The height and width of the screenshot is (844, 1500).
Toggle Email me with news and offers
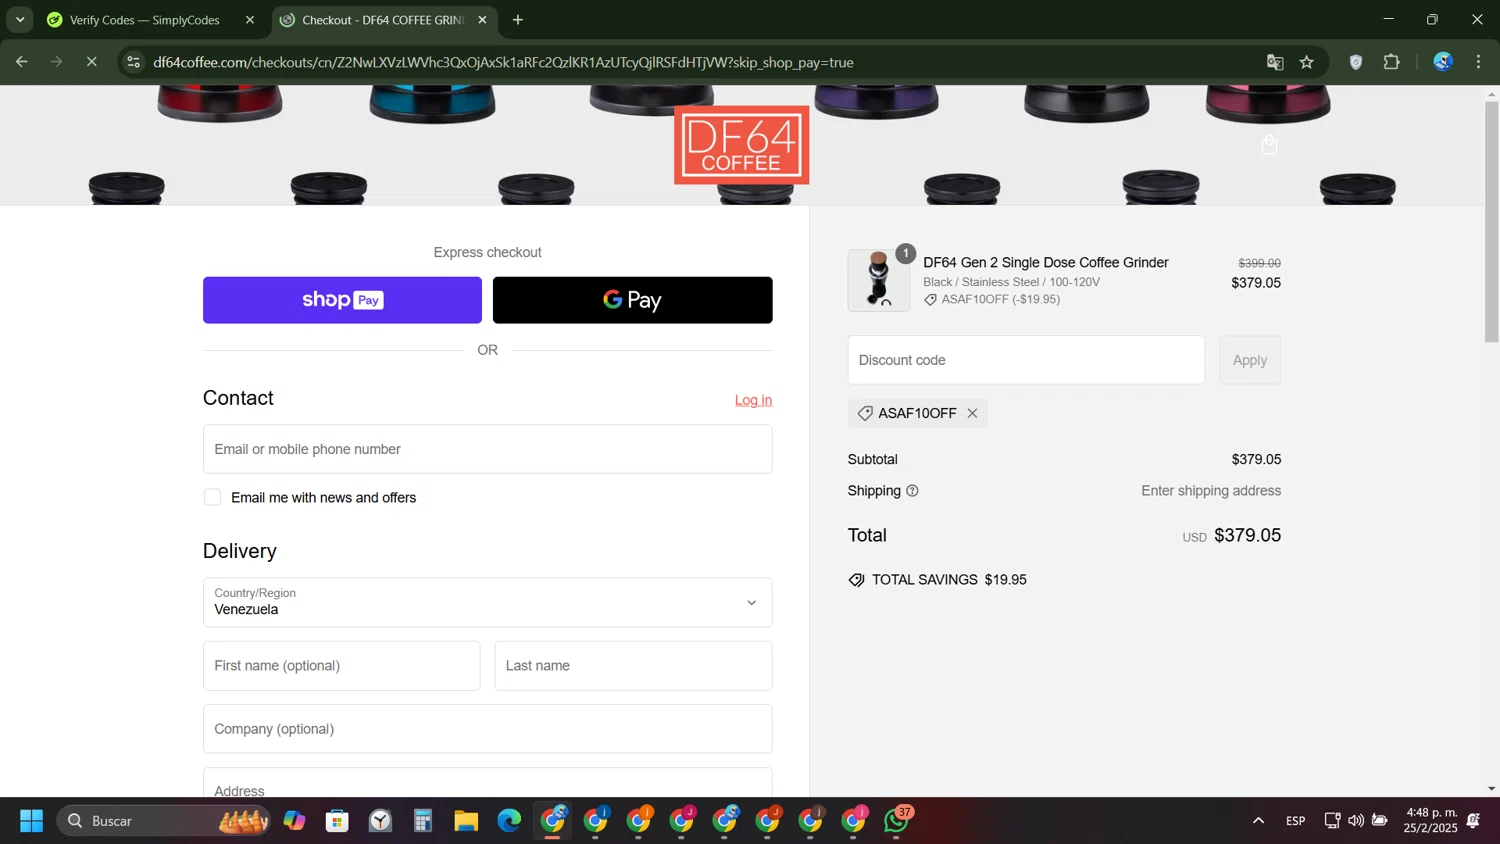tap(212, 497)
